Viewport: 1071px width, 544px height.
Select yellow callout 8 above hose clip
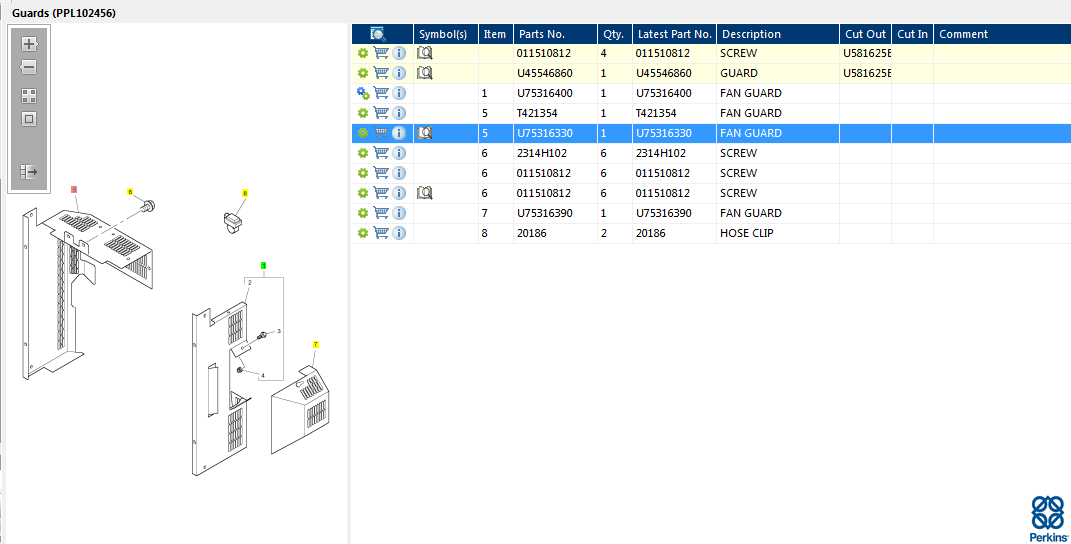(245, 193)
